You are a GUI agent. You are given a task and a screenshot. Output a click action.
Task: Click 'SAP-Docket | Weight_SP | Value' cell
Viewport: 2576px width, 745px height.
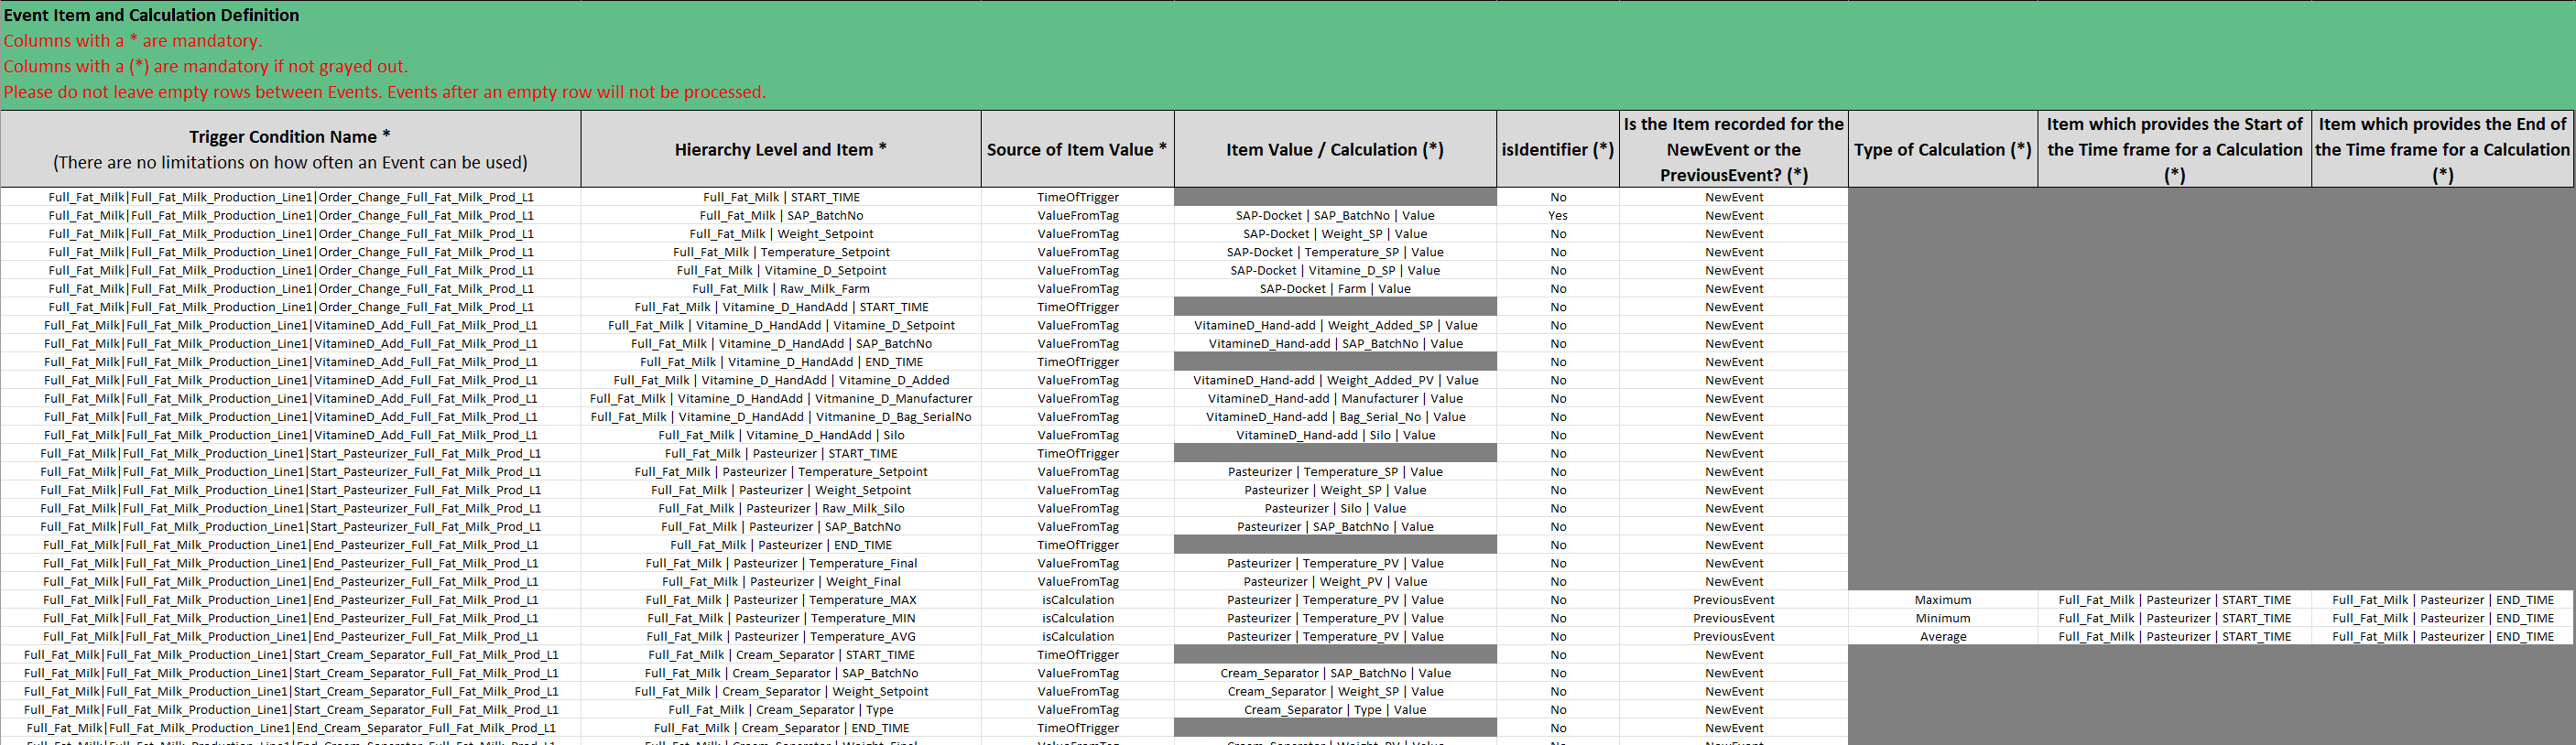click(1334, 234)
